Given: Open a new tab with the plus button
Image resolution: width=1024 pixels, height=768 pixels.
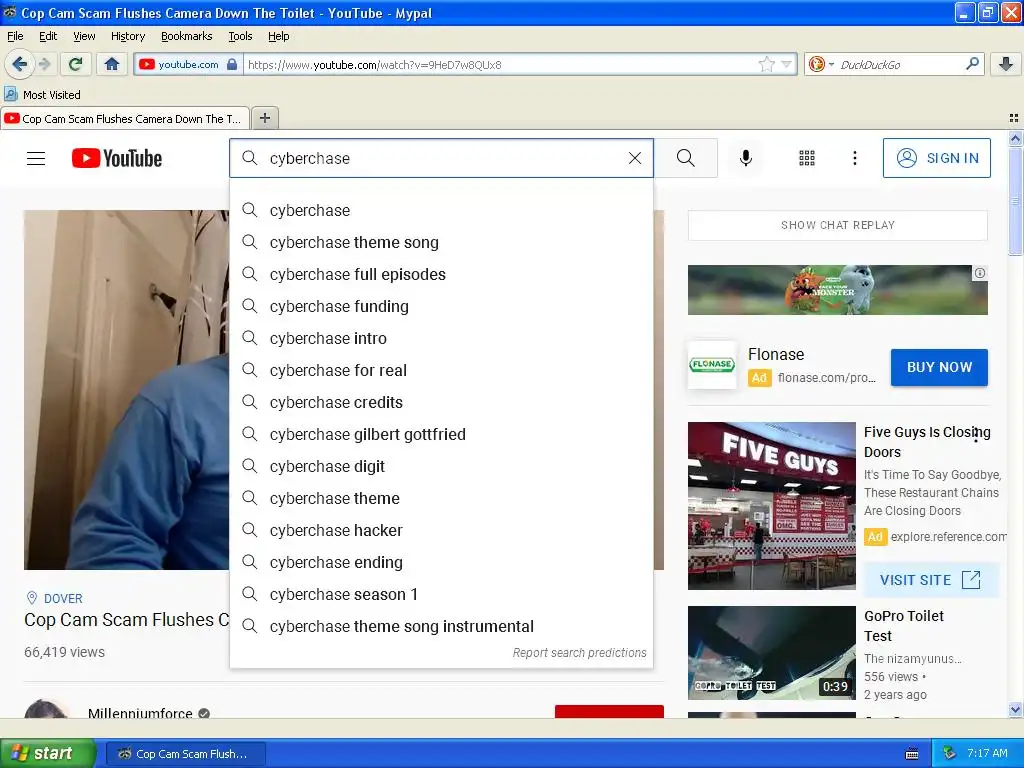Looking at the screenshot, I should coord(264,118).
